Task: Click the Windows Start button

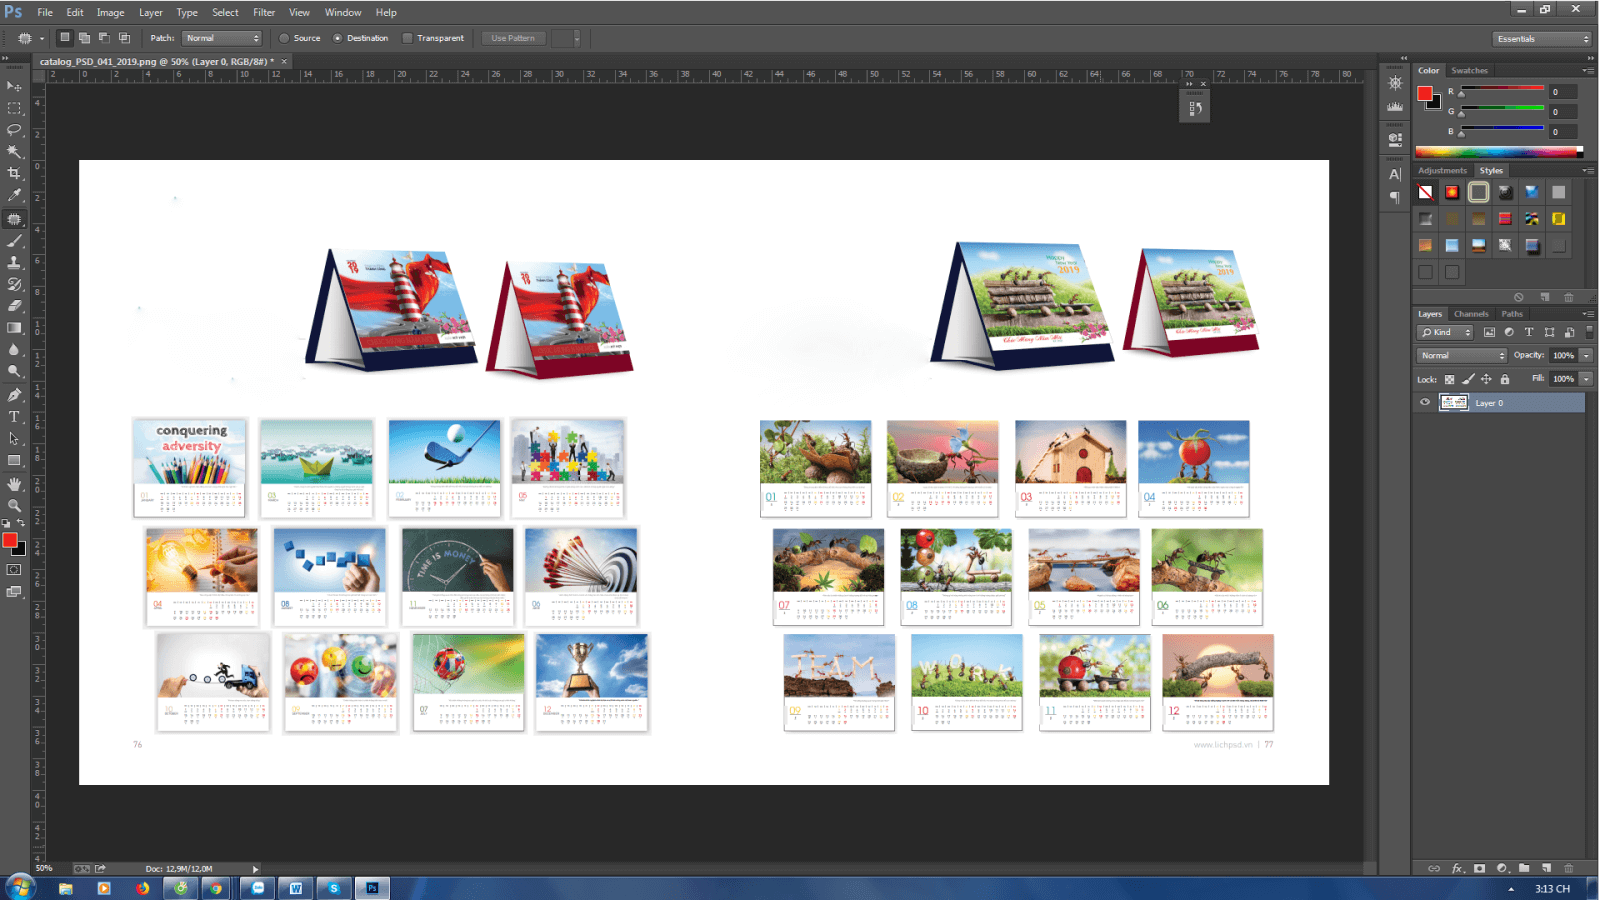Action: coord(19,888)
